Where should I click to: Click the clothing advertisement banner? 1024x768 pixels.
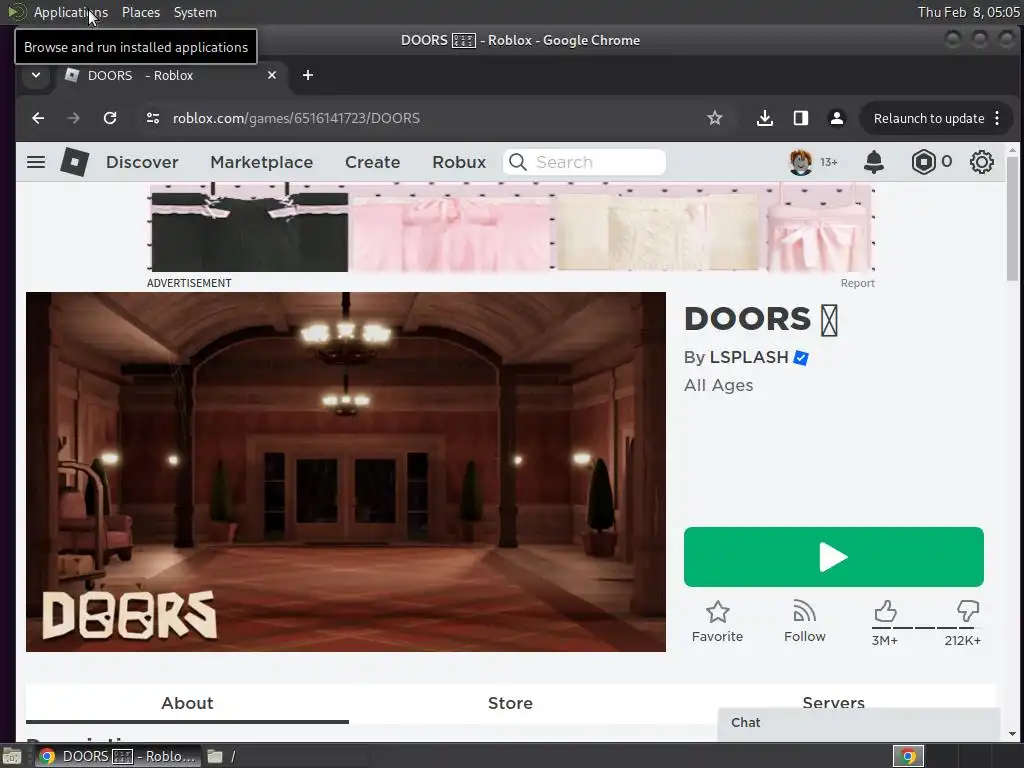[x=513, y=227]
